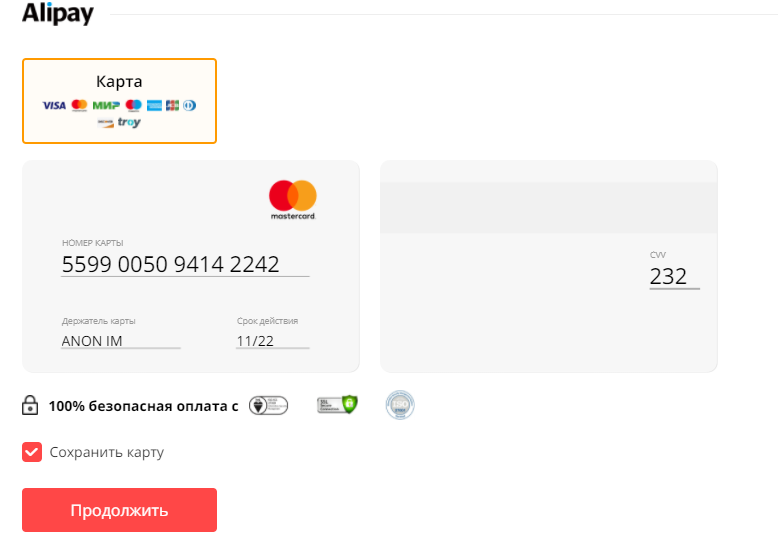Image resolution: width=778 pixels, height=553 pixels.
Task: Click the cardholder name field ANON IM
Action: pos(120,341)
